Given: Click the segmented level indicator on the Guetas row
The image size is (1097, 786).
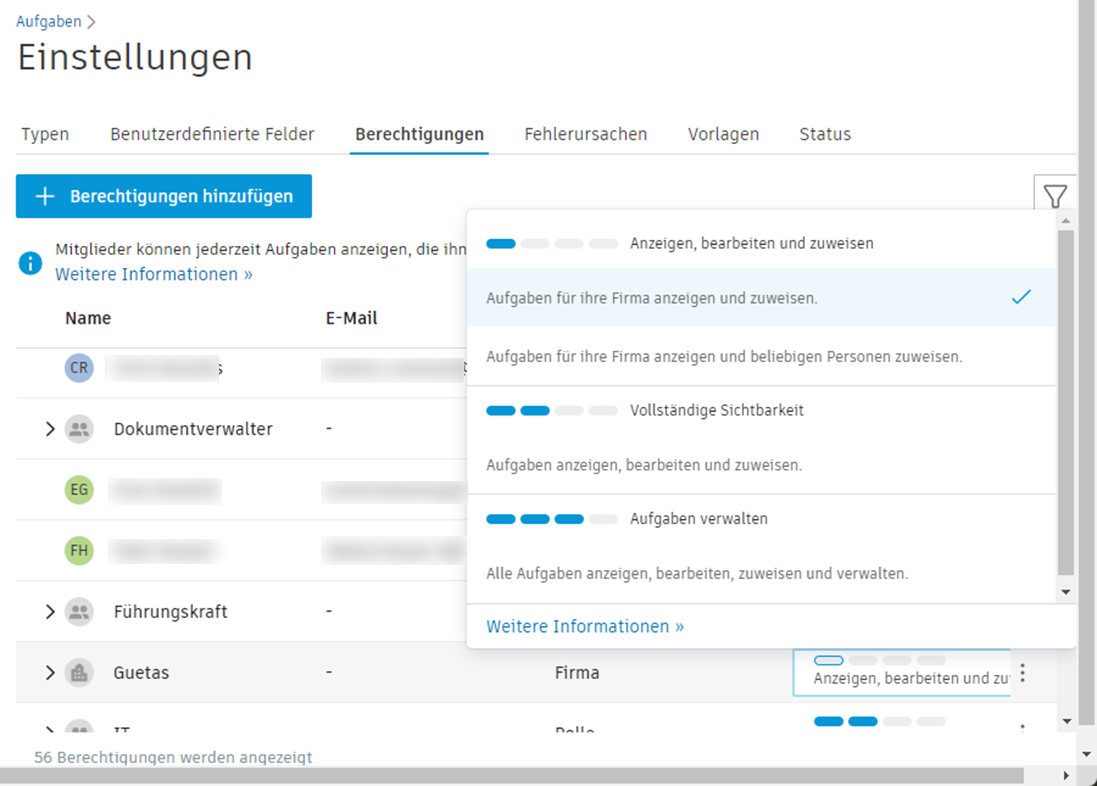Looking at the screenshot, I should coord(880,660).
